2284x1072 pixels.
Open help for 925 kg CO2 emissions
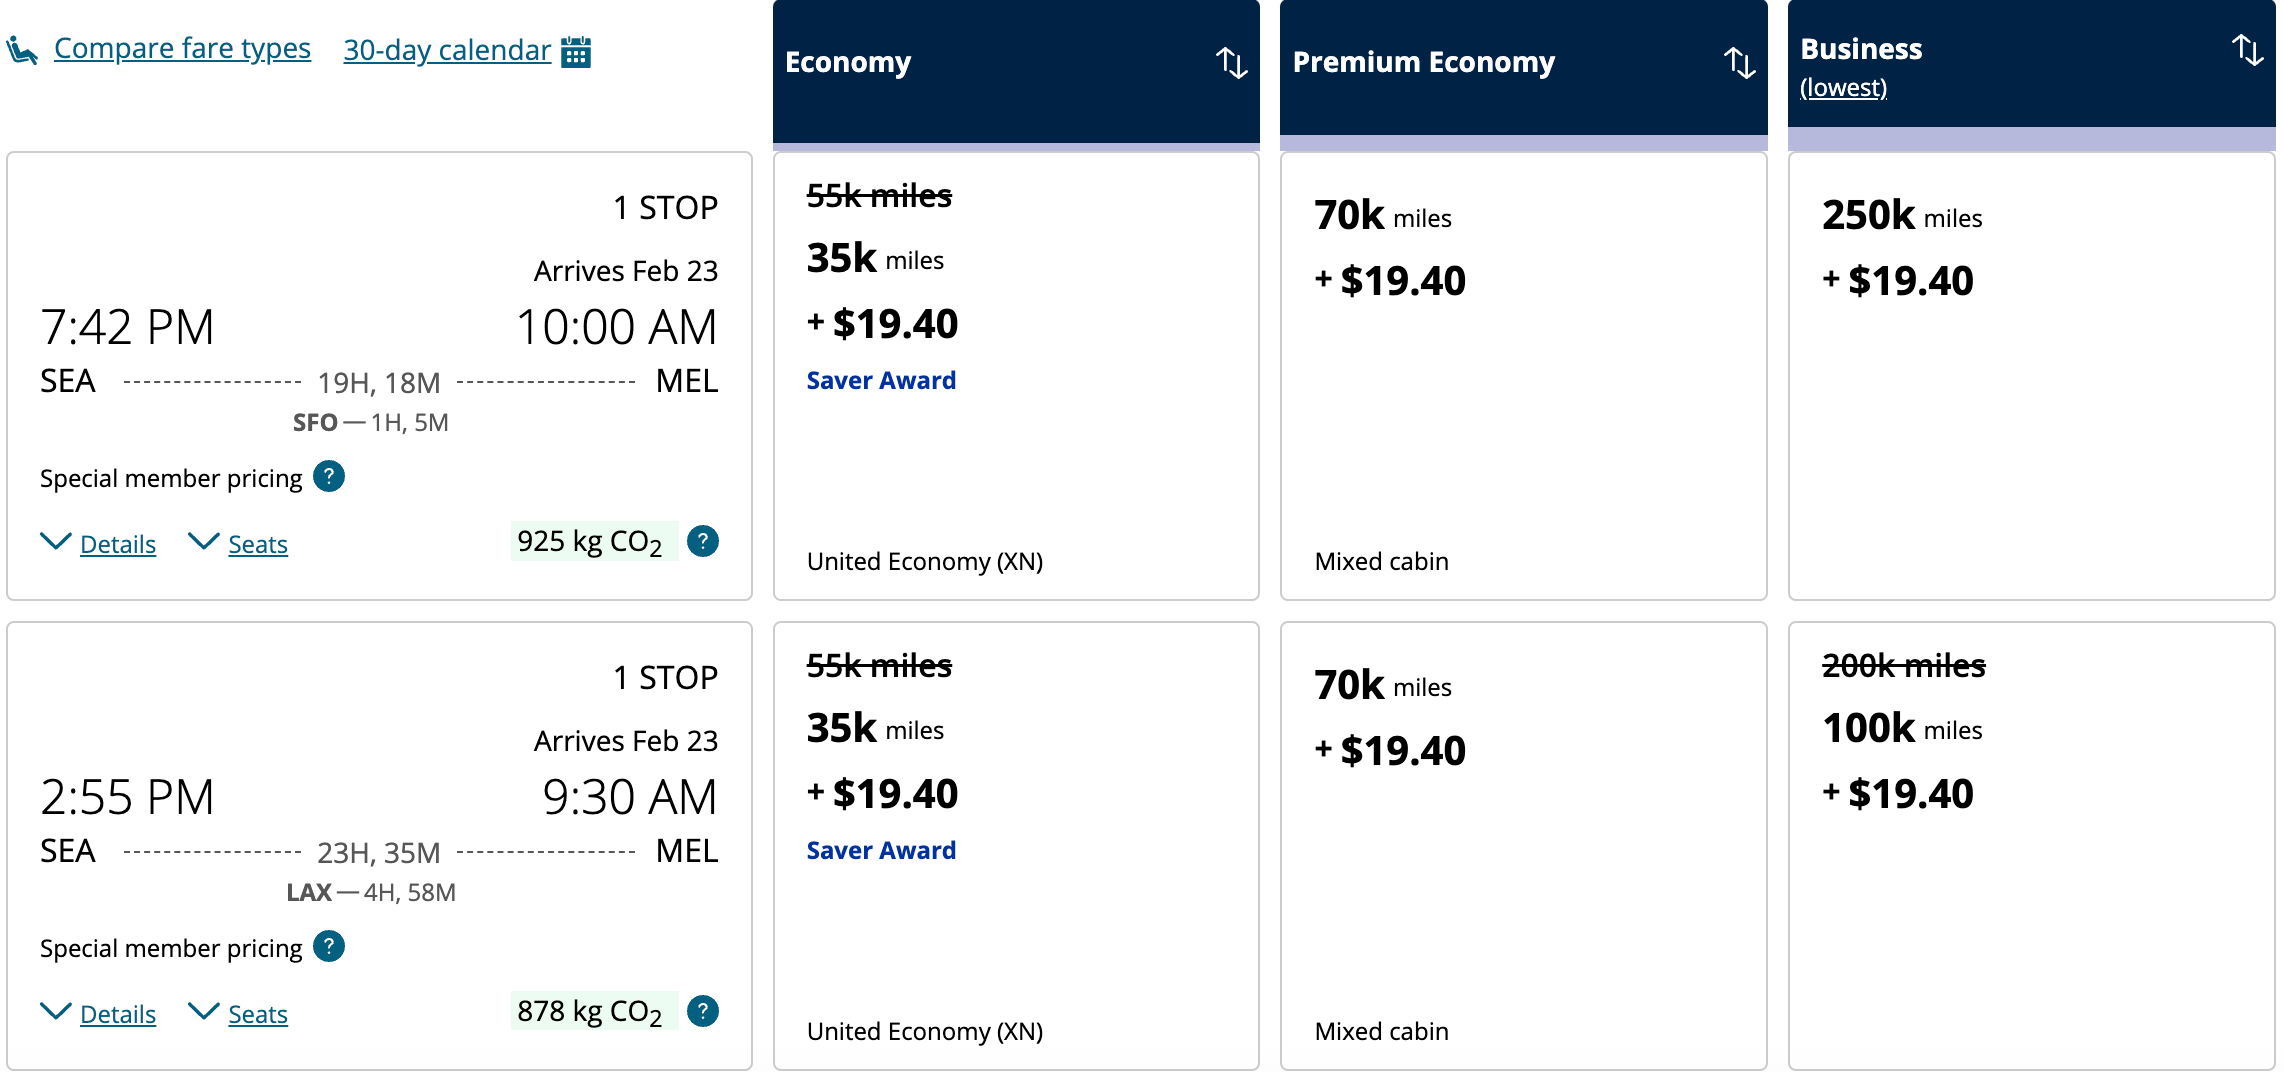(703, 541)
